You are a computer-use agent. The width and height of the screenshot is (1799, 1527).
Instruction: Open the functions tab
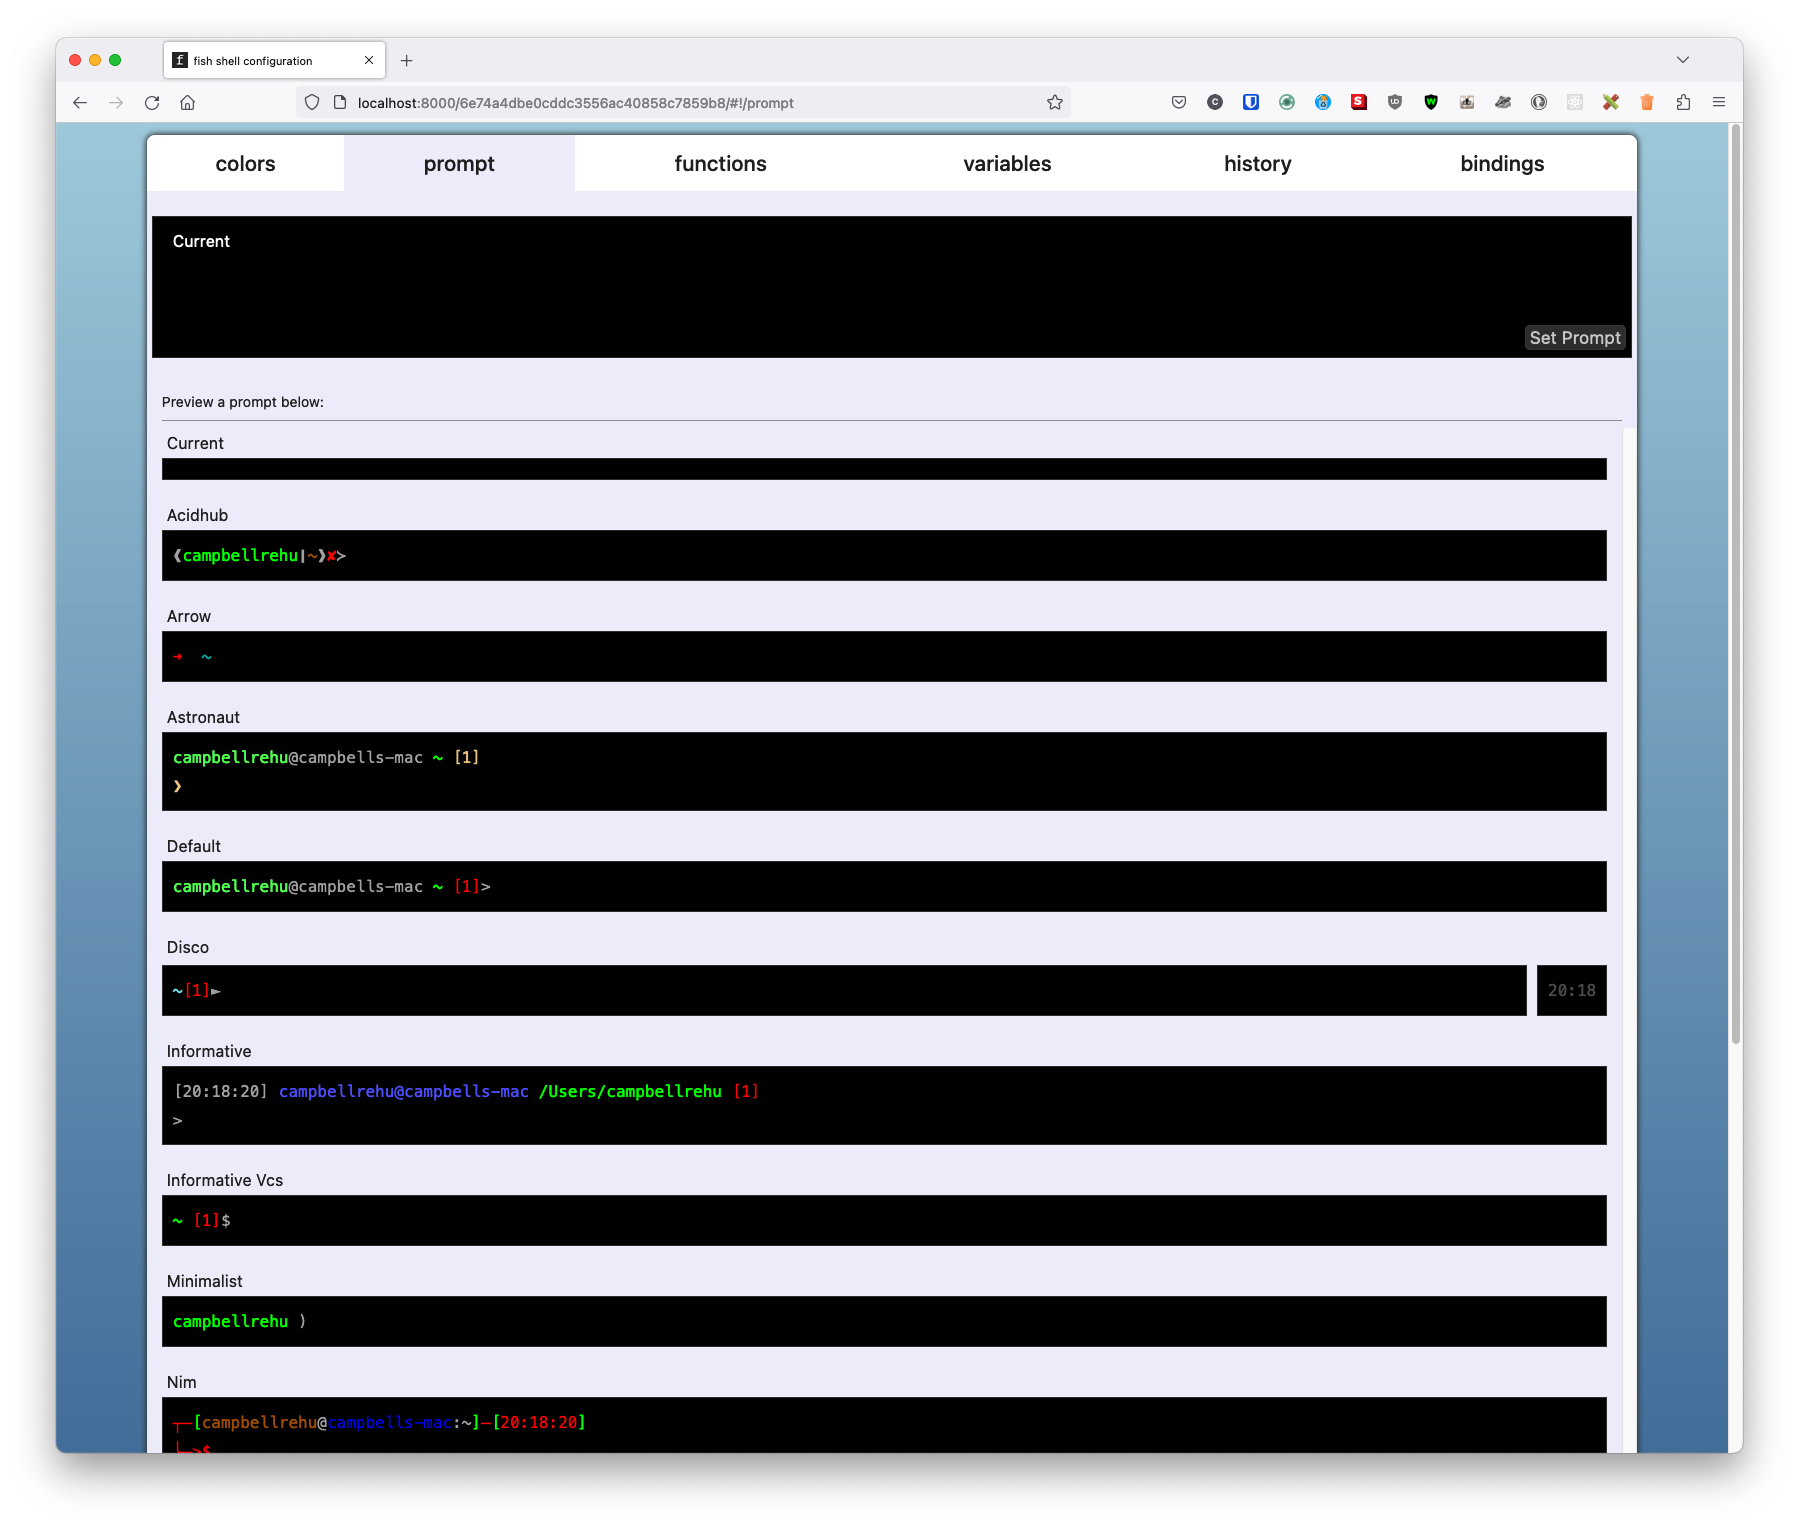click(720, 163)
